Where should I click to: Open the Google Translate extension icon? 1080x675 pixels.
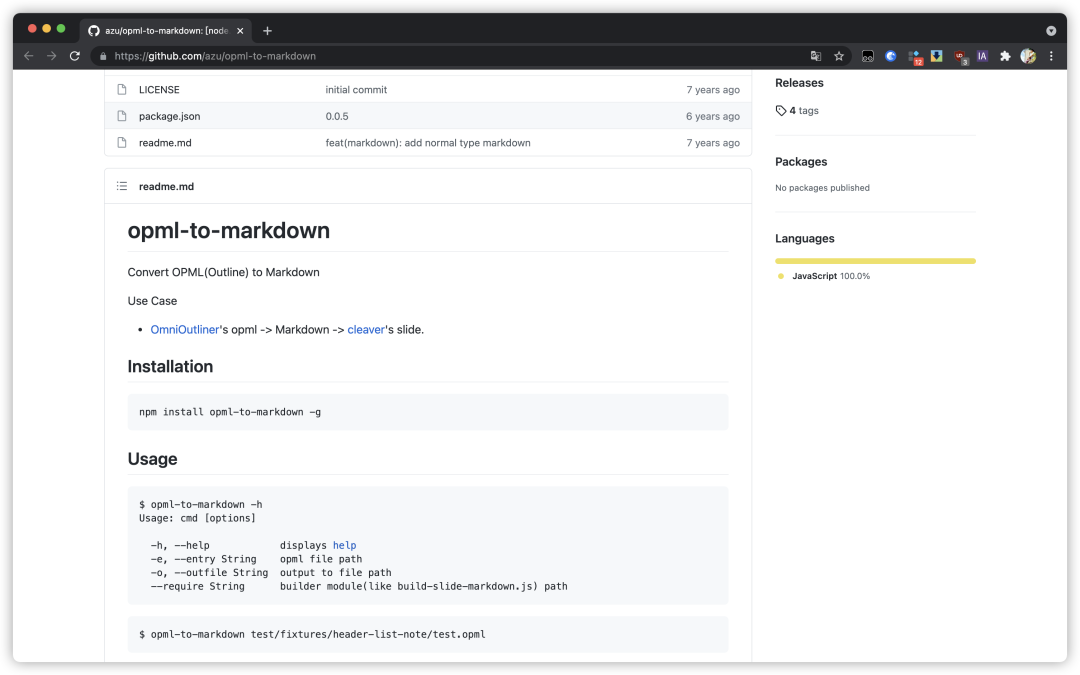point(815,56)
